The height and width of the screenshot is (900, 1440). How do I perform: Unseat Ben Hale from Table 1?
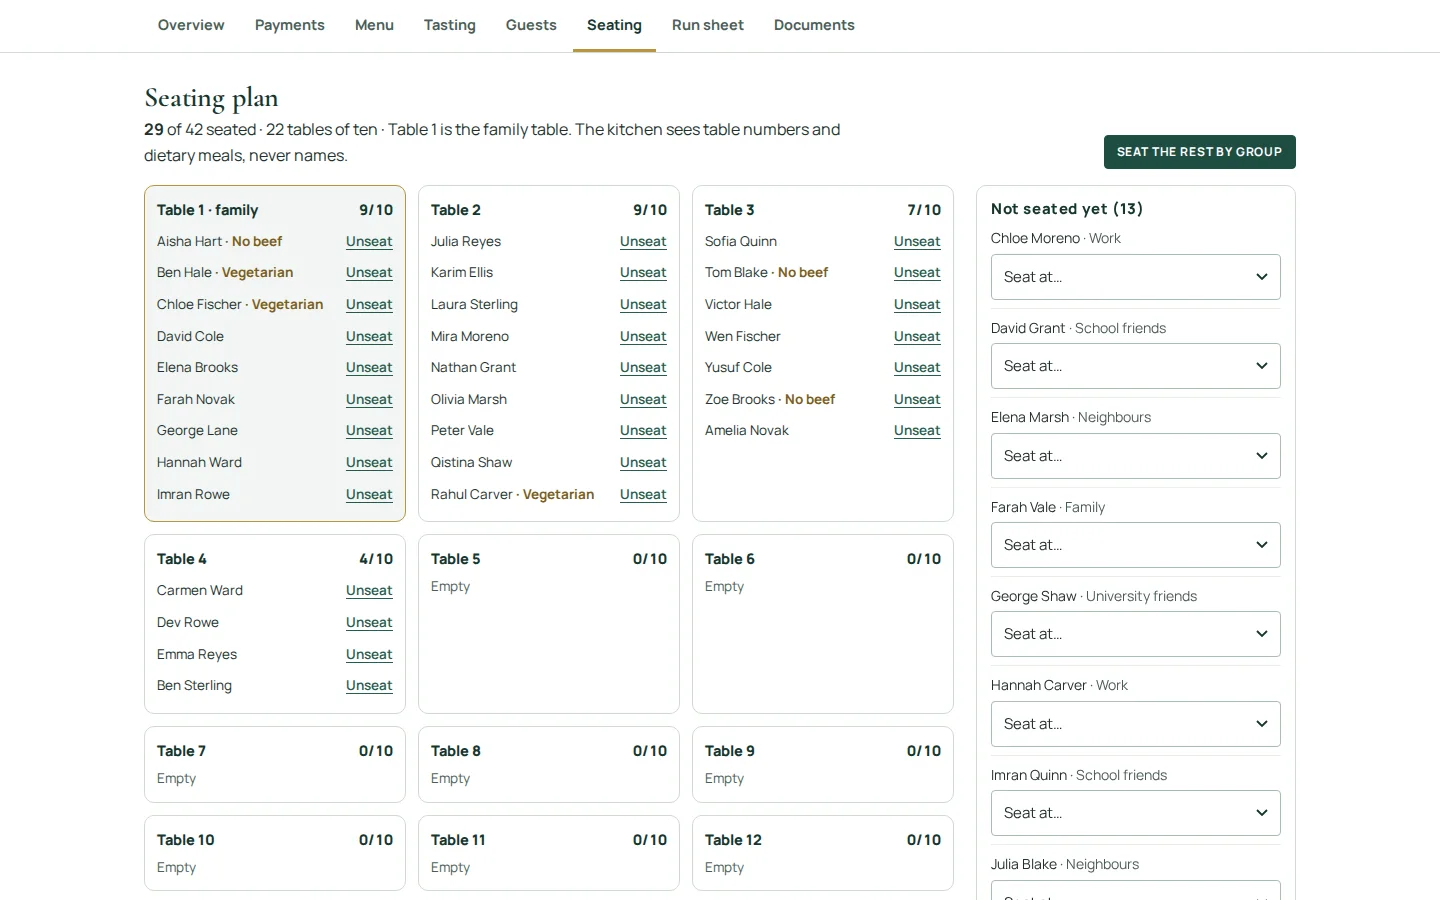coord(369,272)
